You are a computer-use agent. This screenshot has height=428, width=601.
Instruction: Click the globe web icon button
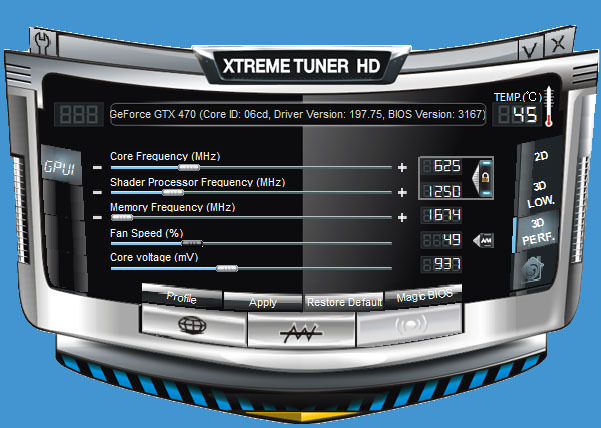[x=193, y=326]
